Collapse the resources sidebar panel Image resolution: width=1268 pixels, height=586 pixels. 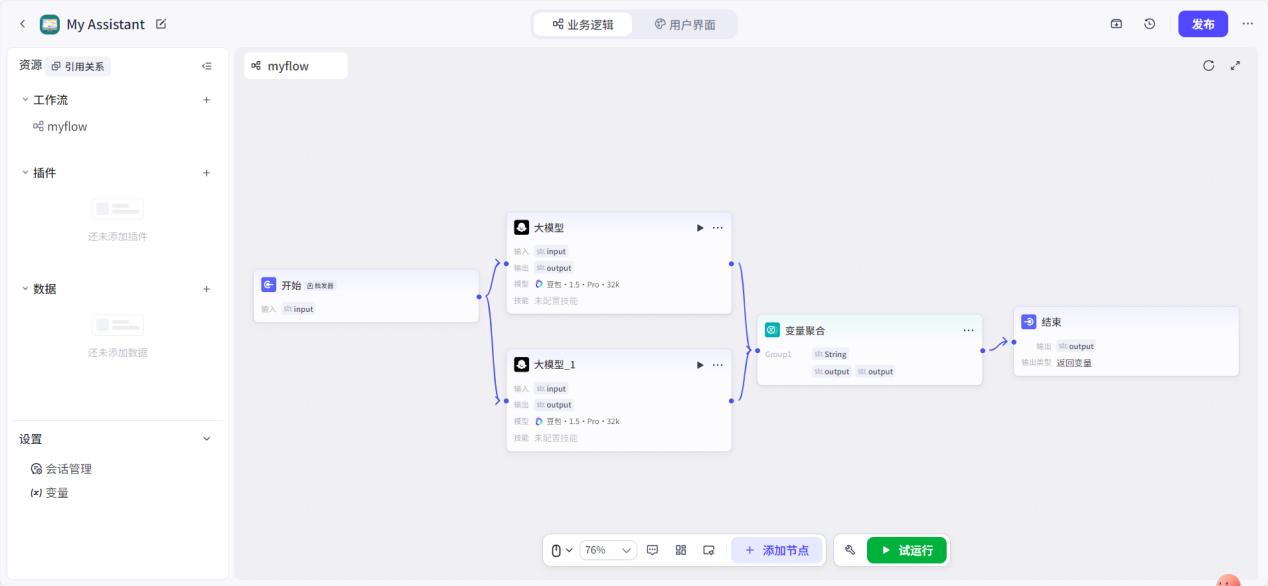pyautogui.click(x=207, y=66)
